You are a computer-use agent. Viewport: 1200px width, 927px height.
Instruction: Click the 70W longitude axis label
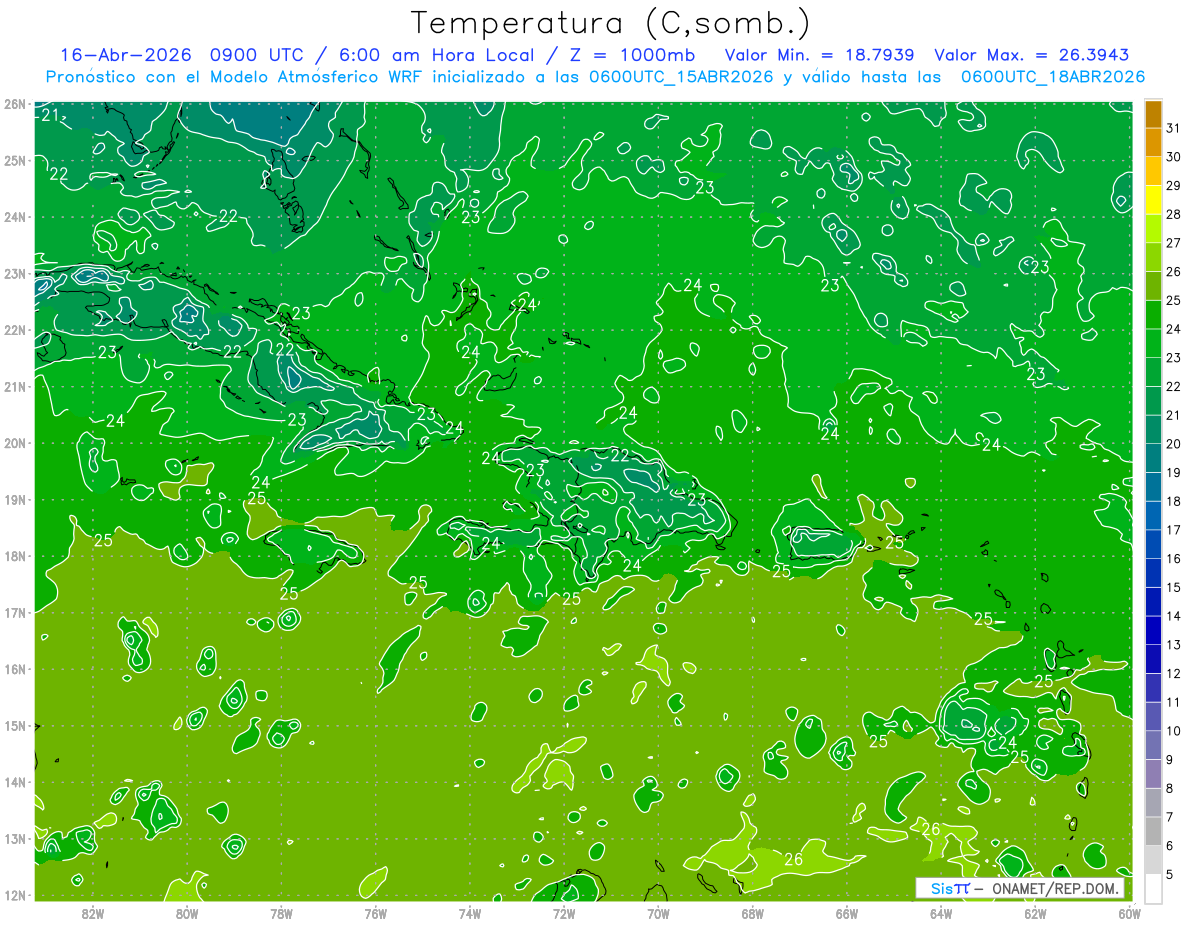658,913
